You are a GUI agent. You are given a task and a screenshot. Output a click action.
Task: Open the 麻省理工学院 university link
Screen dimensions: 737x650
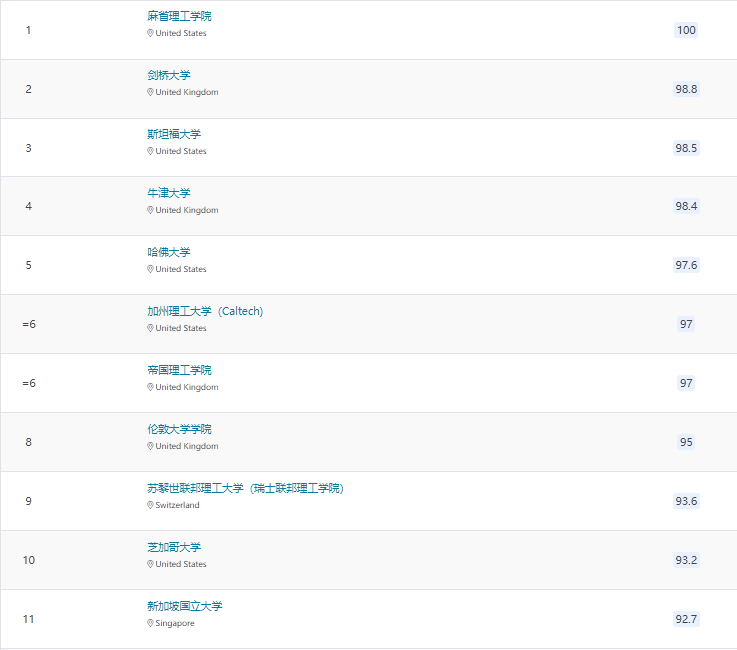179,16
